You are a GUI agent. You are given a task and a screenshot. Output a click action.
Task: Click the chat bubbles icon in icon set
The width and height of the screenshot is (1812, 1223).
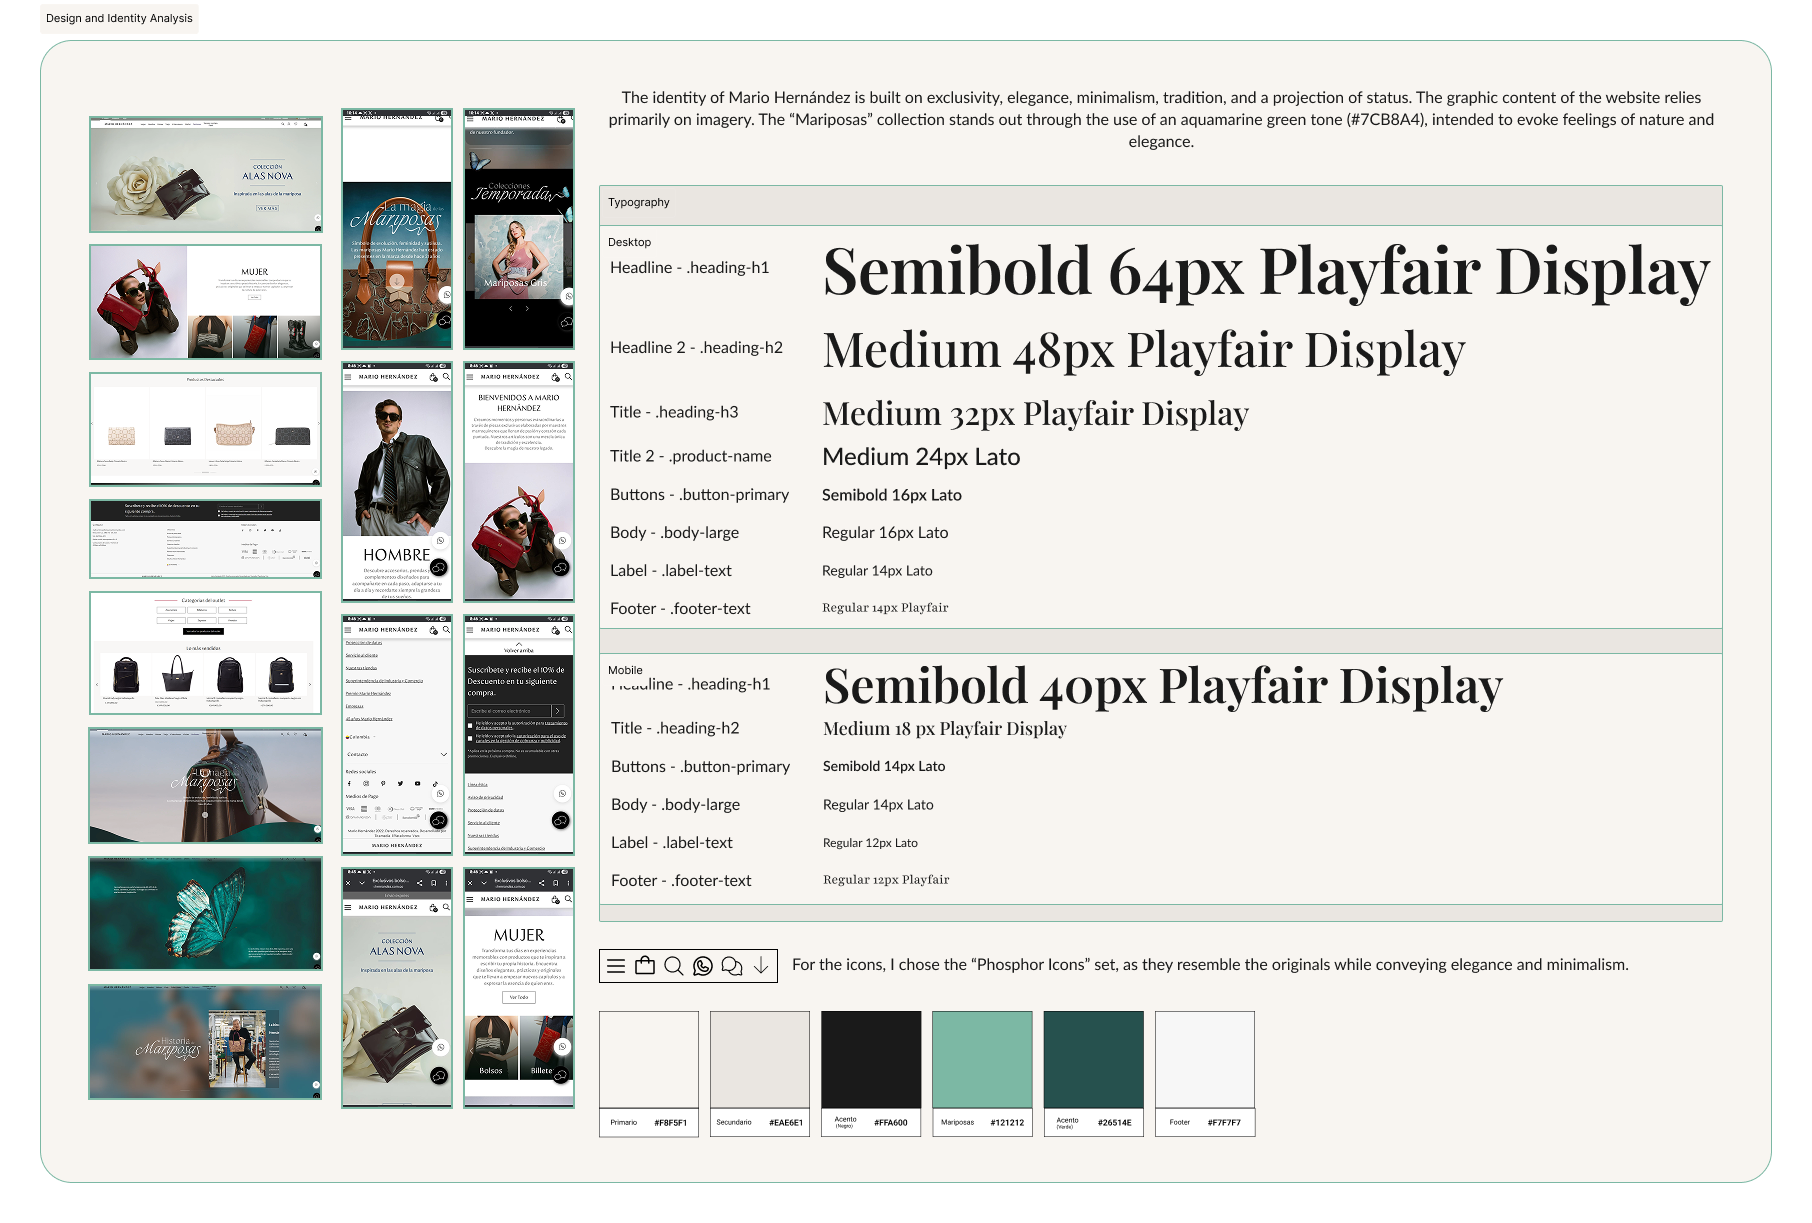(x=732, y=966)
